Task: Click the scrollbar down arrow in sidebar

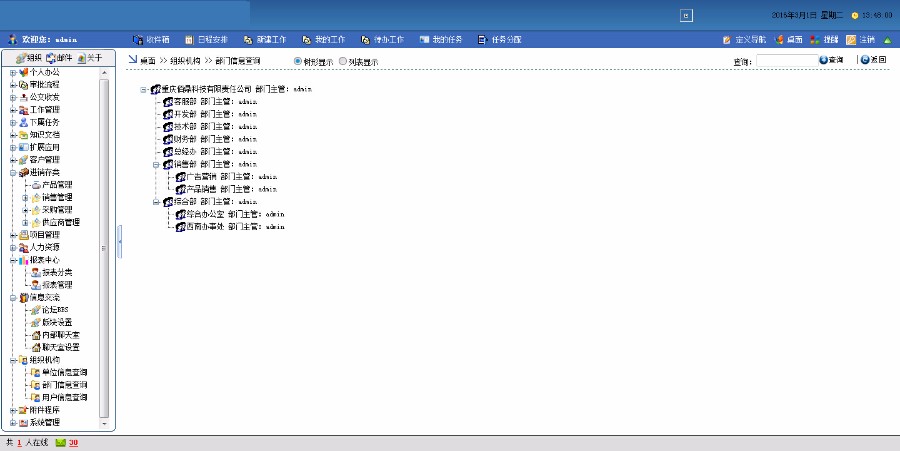Action: (104, 424)
